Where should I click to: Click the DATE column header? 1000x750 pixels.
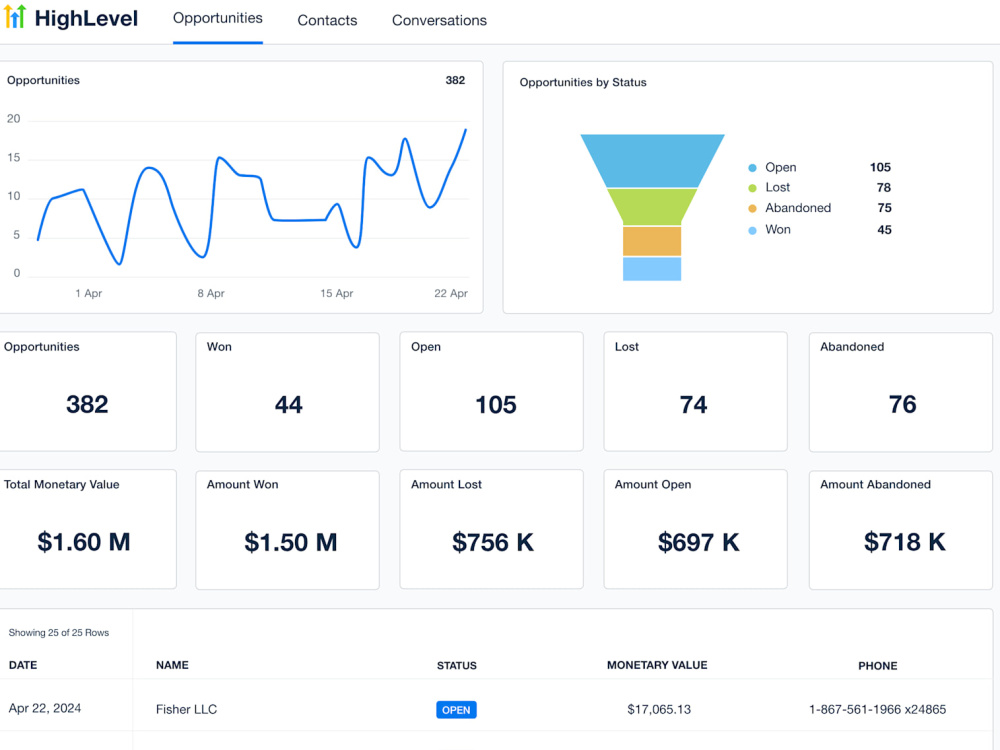tap(23, 665)
